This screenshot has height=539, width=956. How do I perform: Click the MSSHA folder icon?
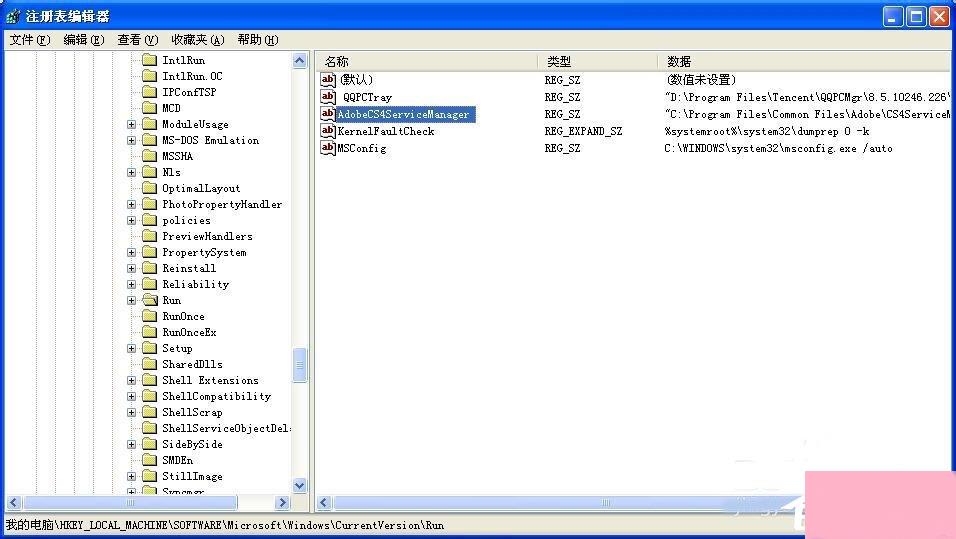149,156
